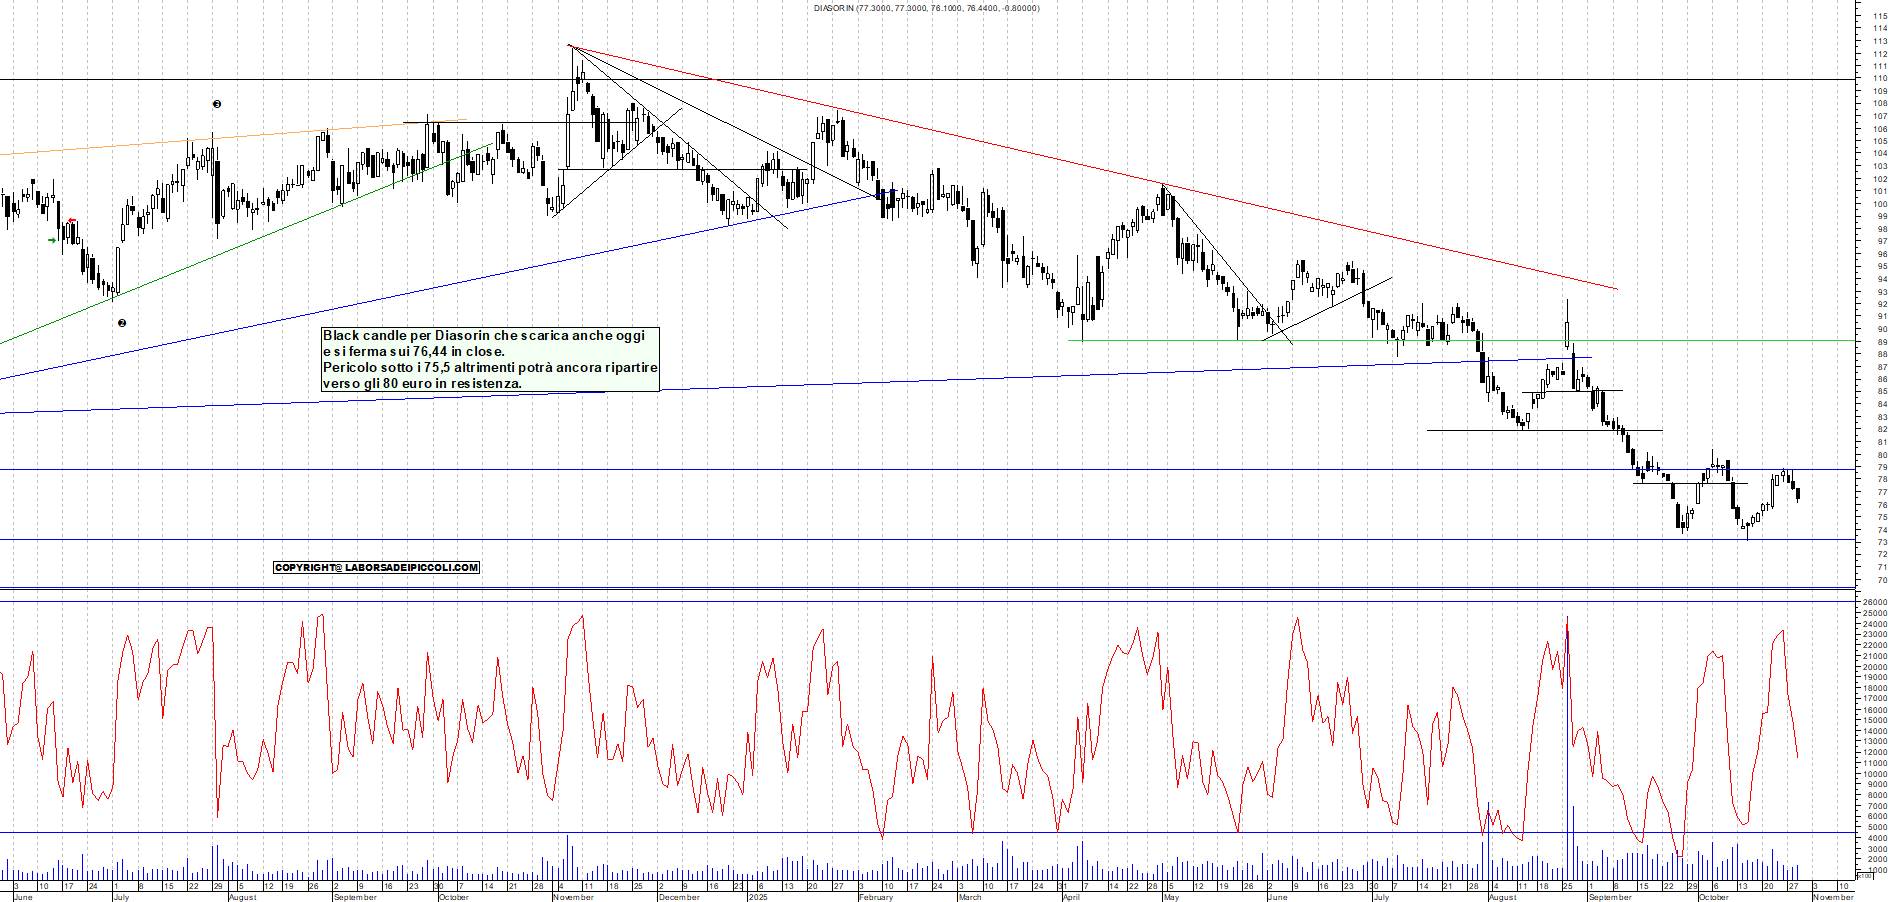Viewport: 1890px width, 902px height.
Task: Select the green right-pointing arrow marker
Action: pyautogui.click(x=52, y=240)
